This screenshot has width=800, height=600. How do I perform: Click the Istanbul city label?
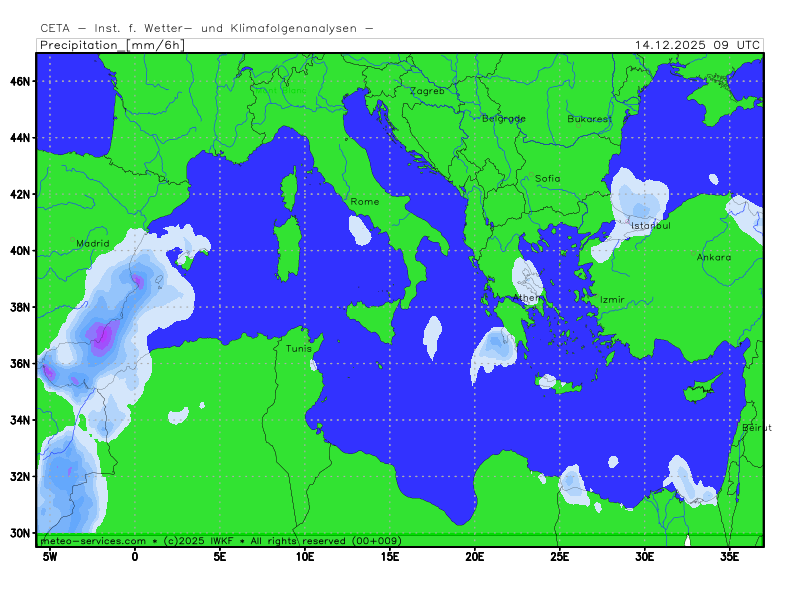[x=650, y=225]
